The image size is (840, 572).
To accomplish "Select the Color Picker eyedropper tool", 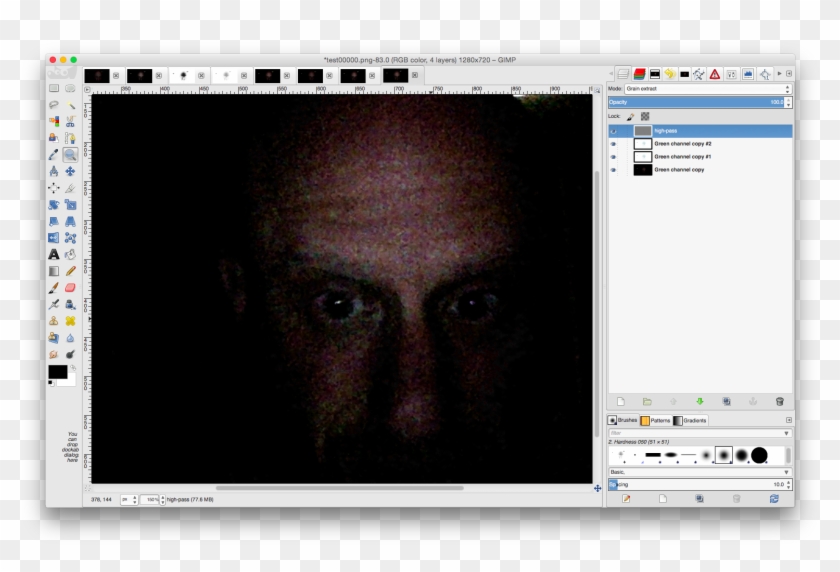I will tap(54, 155).
